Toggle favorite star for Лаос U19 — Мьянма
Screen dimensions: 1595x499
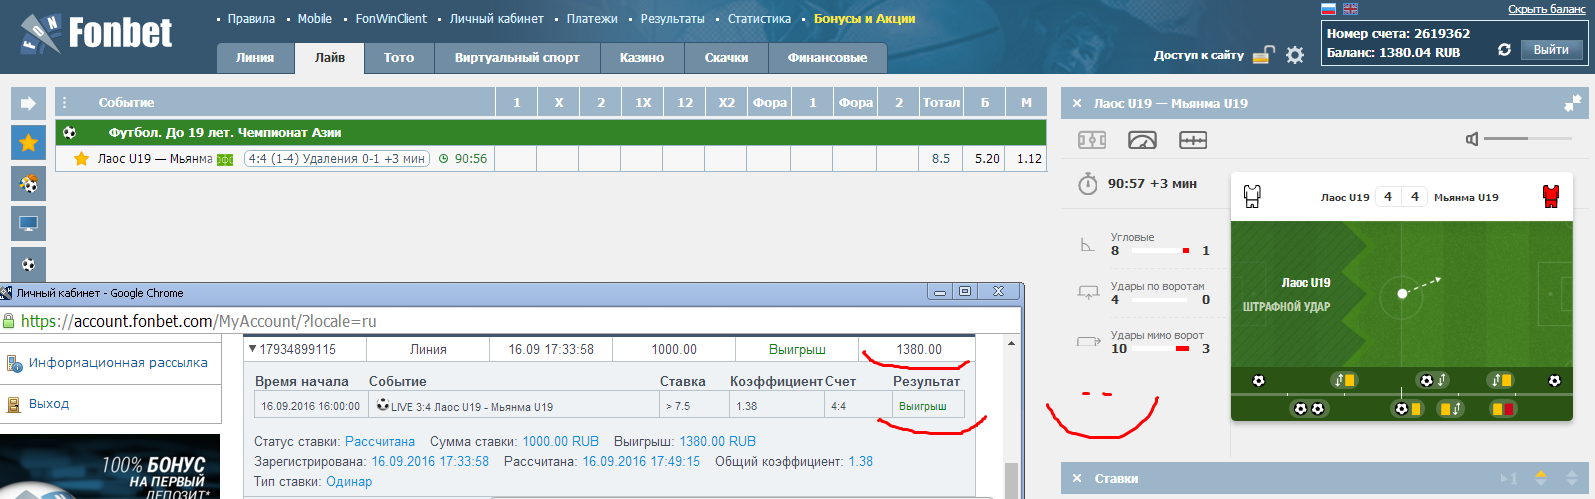(x=82, y=158)
